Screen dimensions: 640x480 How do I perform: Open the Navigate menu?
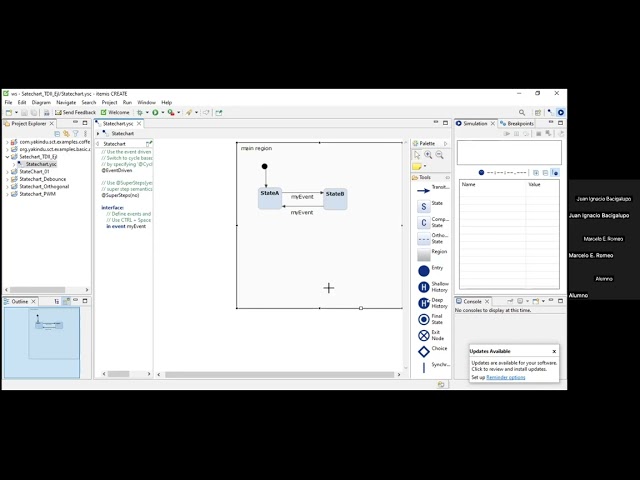pos(66,102)
